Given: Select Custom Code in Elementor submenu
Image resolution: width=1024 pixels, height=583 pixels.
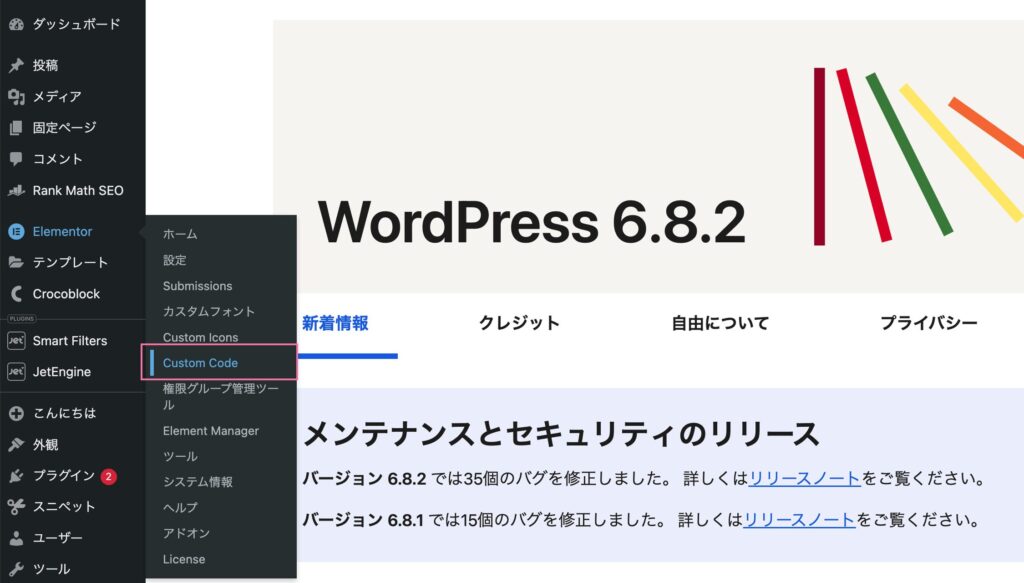Looking at the screenshot, I should pos(200,363).
